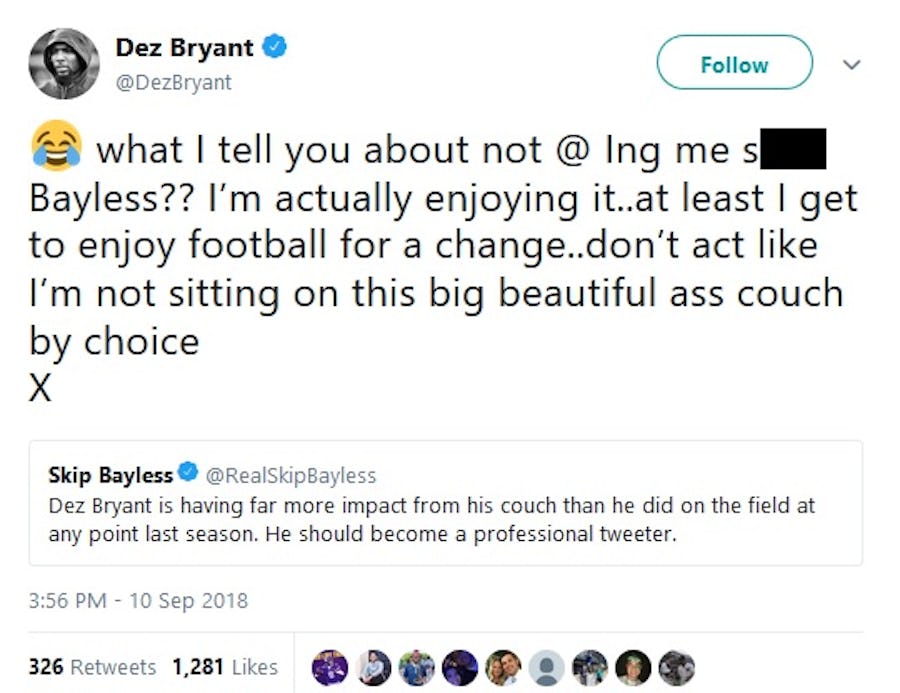Click the Follow button

click(734, 65)
